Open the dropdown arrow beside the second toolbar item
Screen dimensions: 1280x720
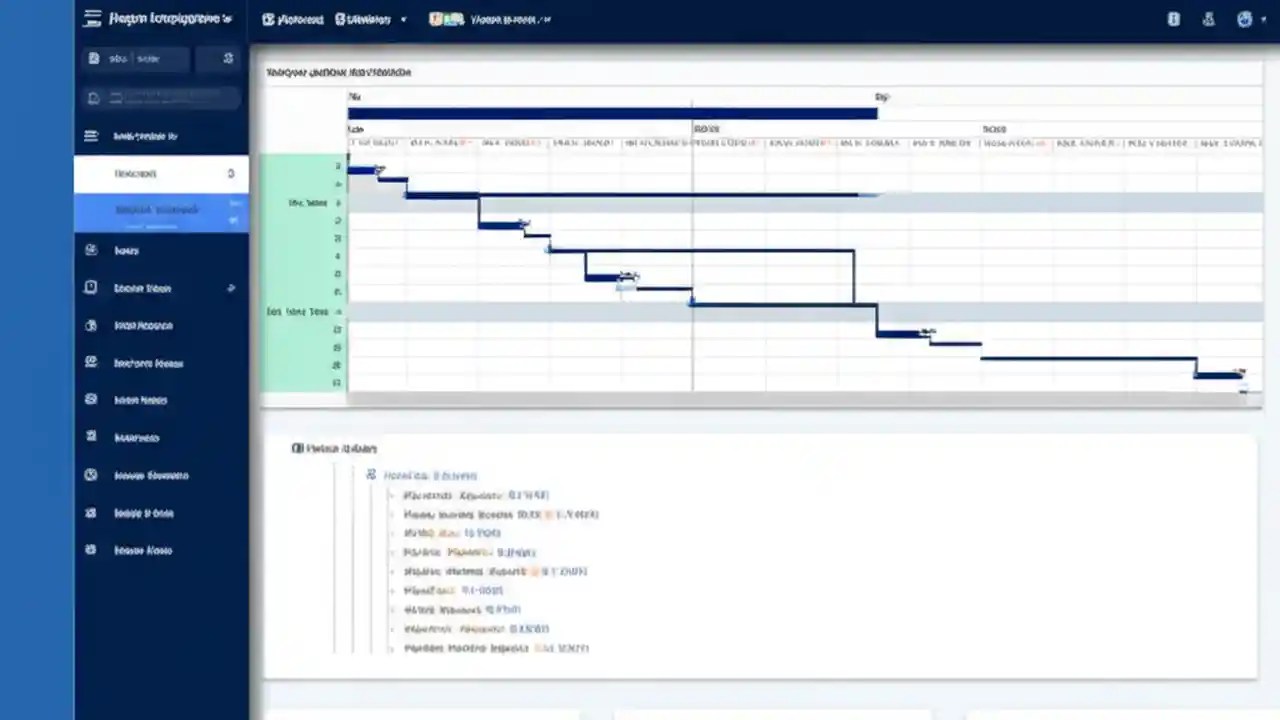point(403,18)
